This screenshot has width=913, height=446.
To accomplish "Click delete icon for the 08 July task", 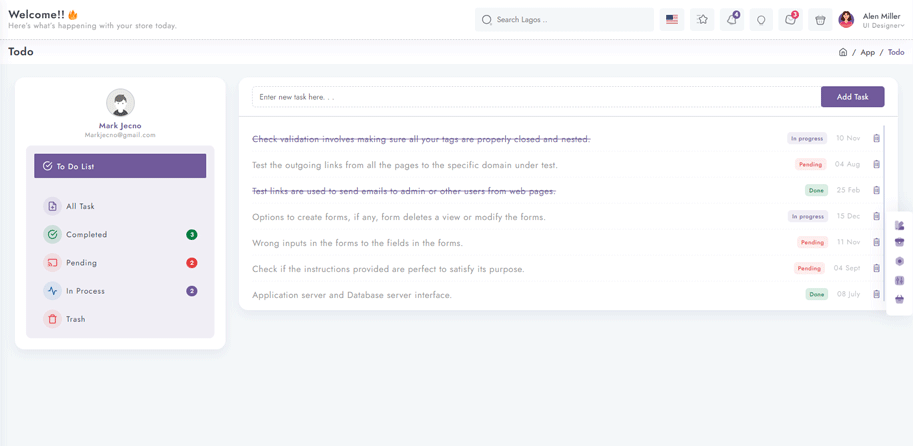I will point(876,294).
